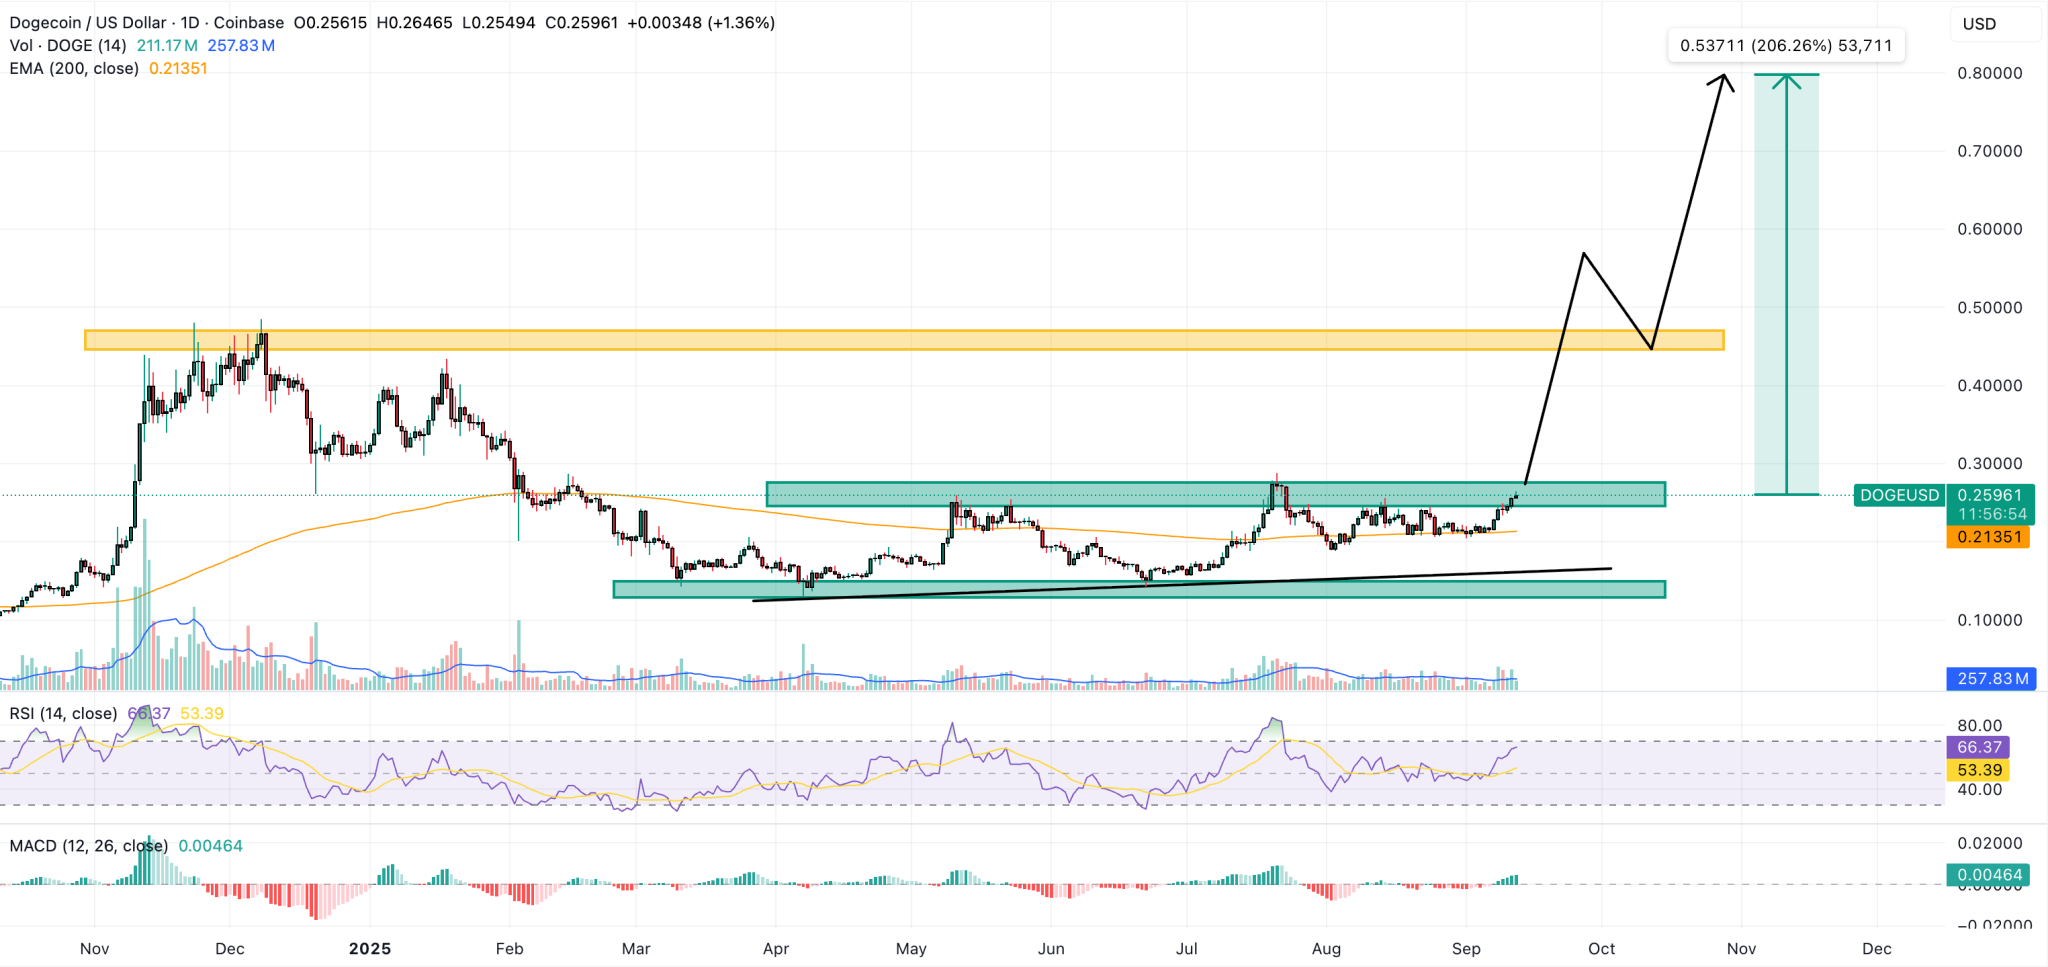Click the green 0.25961 price tag
Screen dimensions: 2048x967
coord(1990,494)
